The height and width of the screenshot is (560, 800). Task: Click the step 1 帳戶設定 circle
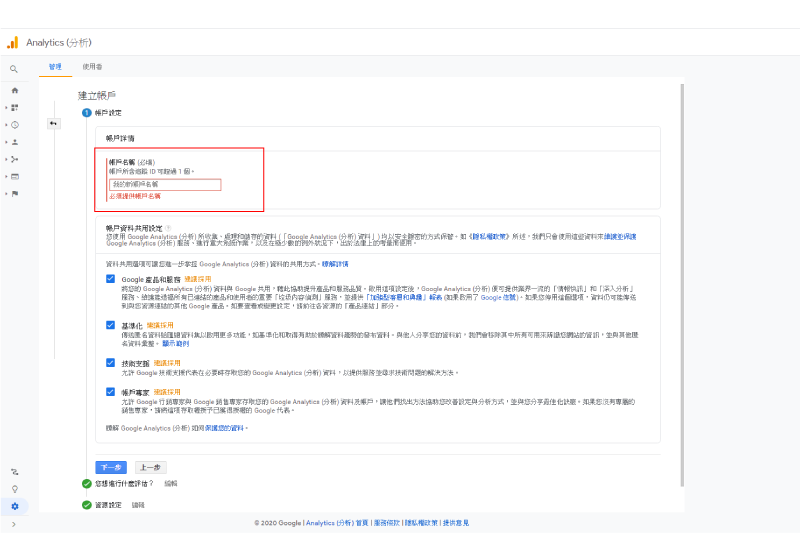click(x=87, y=113)
